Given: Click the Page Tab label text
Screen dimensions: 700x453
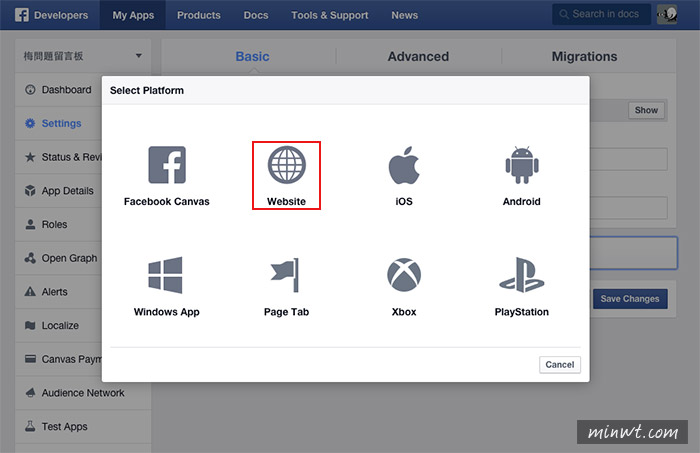Looking at the screenshot, I should (x=286, y=312).
